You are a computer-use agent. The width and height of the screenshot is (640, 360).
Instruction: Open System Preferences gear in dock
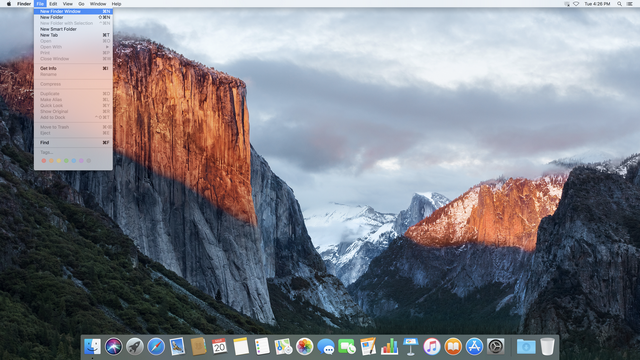[495, 347]
